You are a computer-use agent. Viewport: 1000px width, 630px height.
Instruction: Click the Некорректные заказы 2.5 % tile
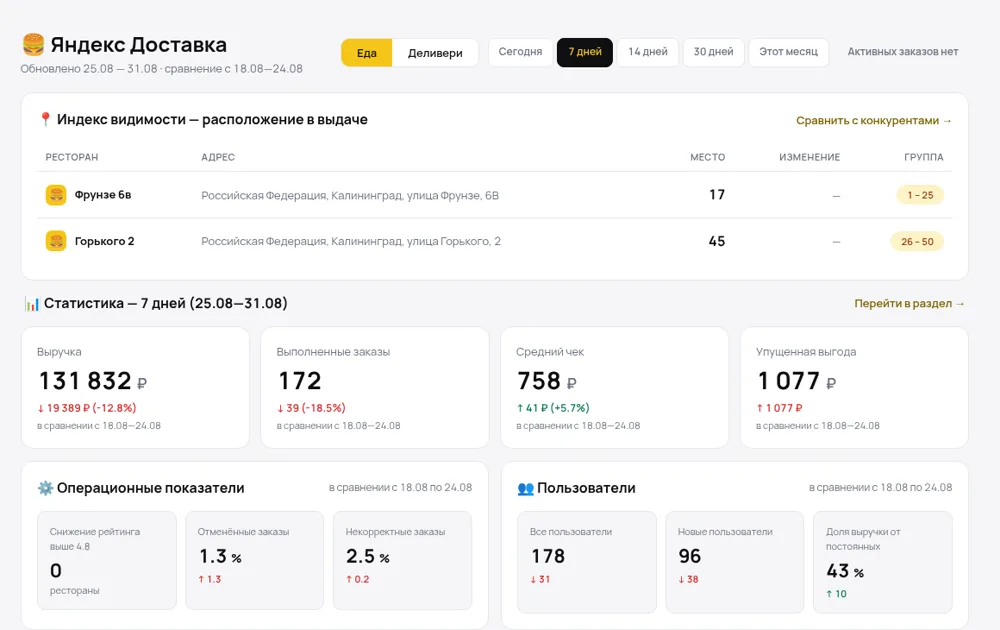[x=402, y=560]
